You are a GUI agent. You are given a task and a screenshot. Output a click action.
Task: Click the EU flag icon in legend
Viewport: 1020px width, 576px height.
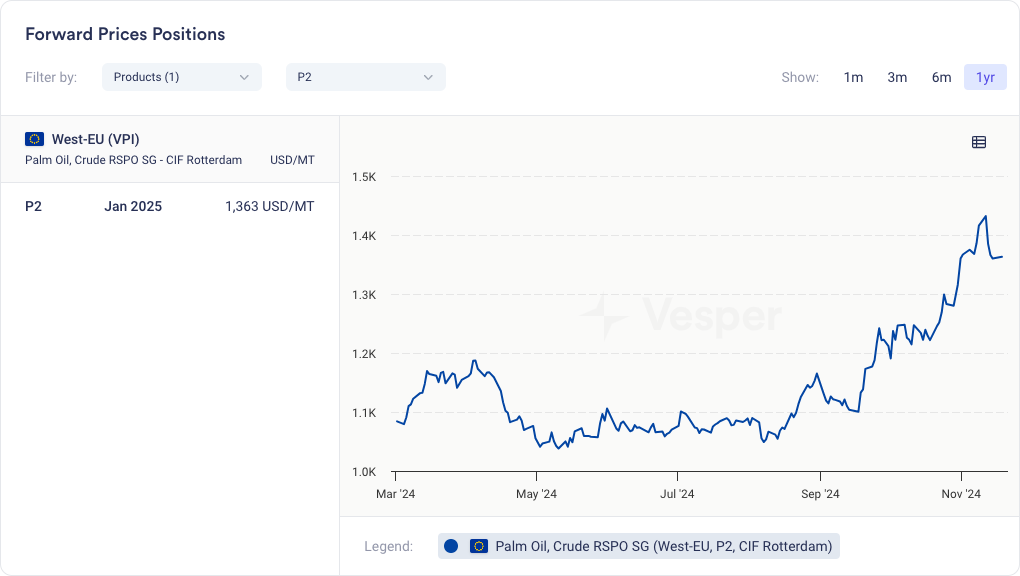479,546
